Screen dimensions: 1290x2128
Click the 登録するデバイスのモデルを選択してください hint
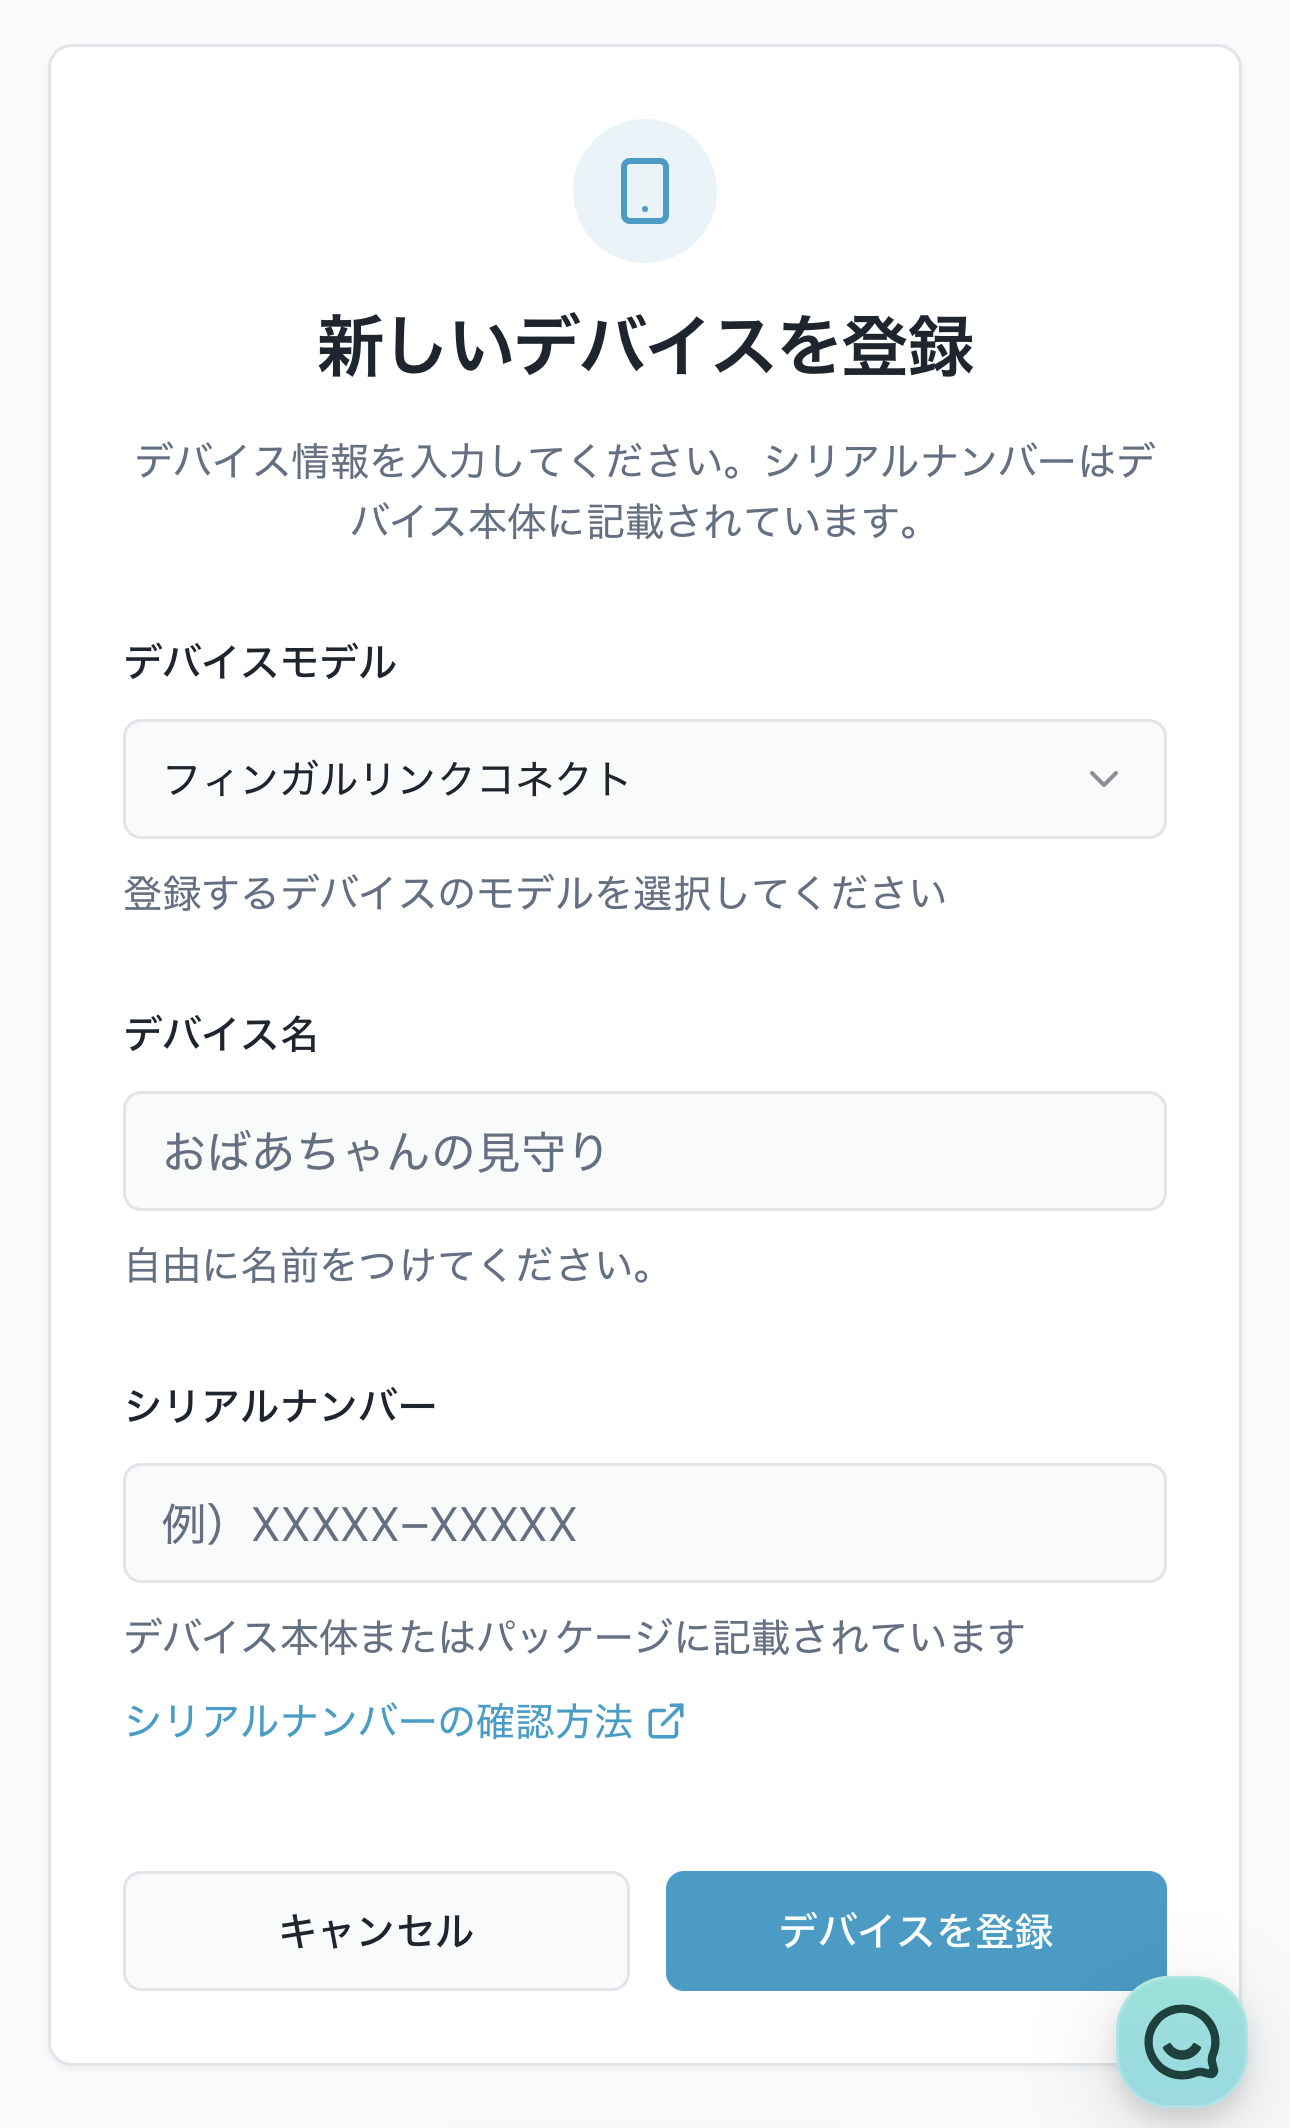(x=535, y=893)
